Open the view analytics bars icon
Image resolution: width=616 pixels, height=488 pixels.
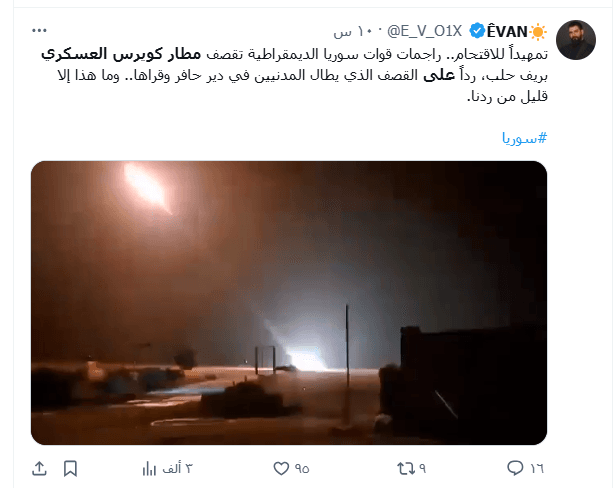(149, 468)
